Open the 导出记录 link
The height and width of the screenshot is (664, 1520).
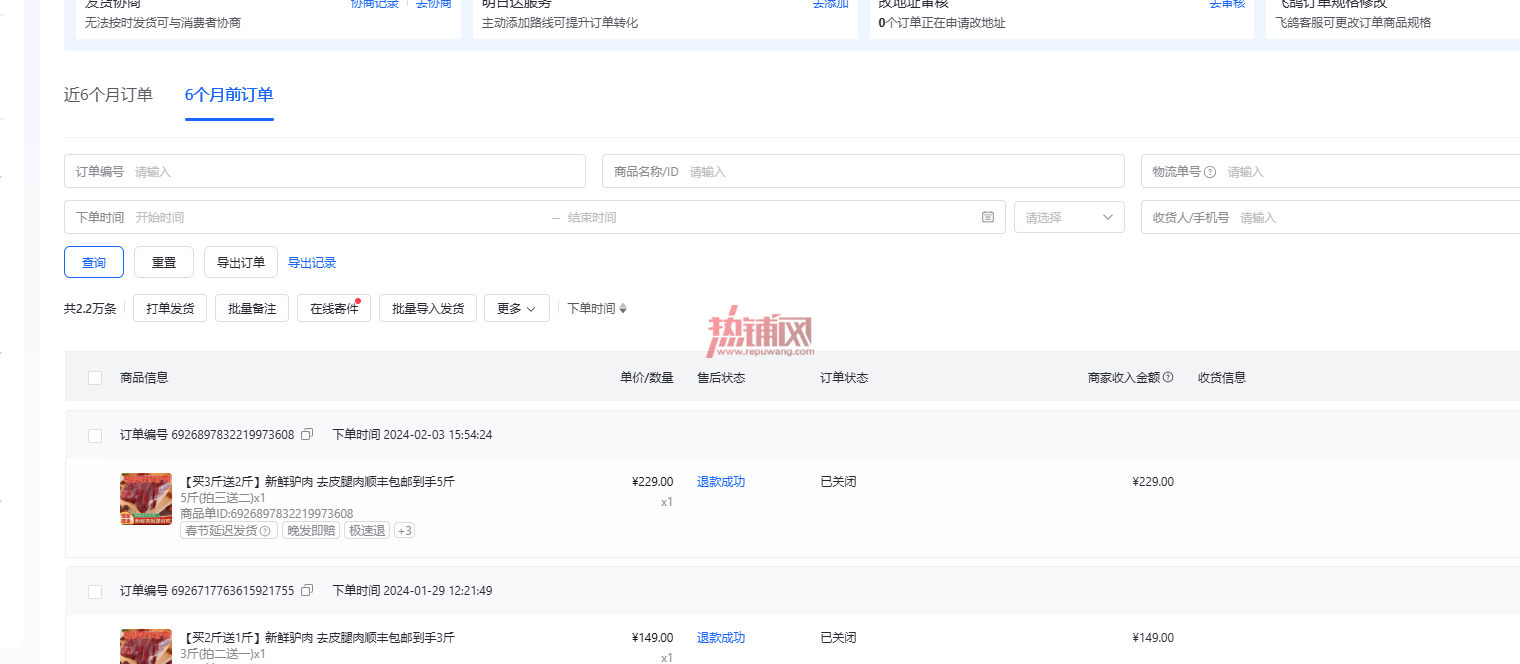pyautogui.click(x=312, y=263)
